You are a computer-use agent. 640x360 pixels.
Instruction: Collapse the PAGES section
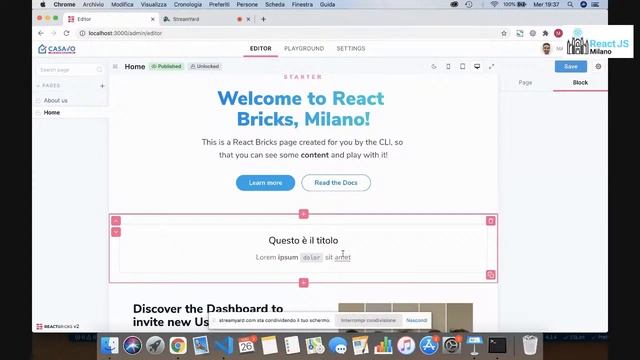[x=49, y=86]
